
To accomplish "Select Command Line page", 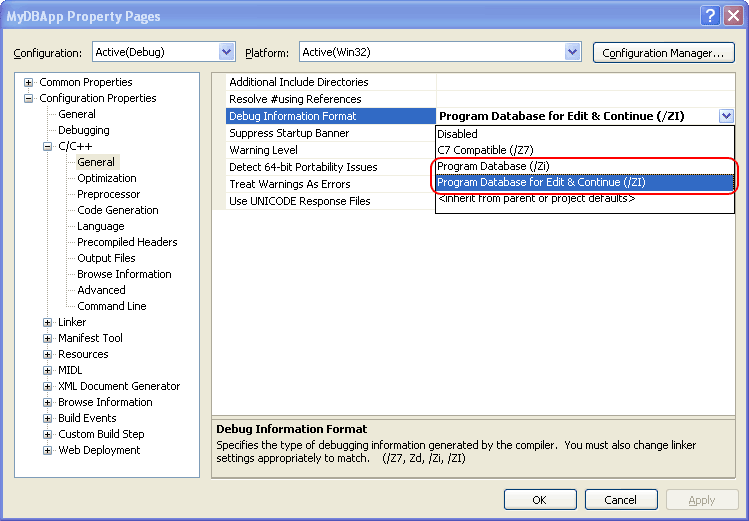I will click(112, 306).
